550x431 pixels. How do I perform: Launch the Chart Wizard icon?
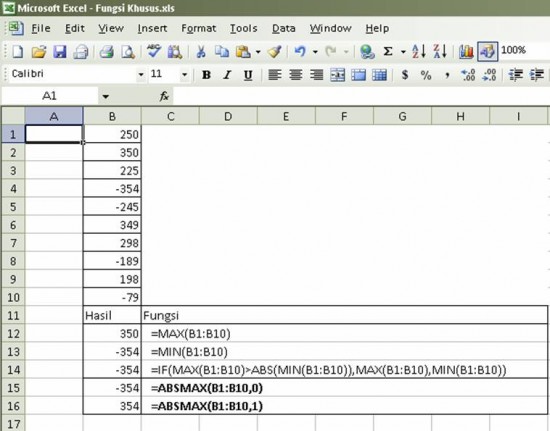coord(466,52)
